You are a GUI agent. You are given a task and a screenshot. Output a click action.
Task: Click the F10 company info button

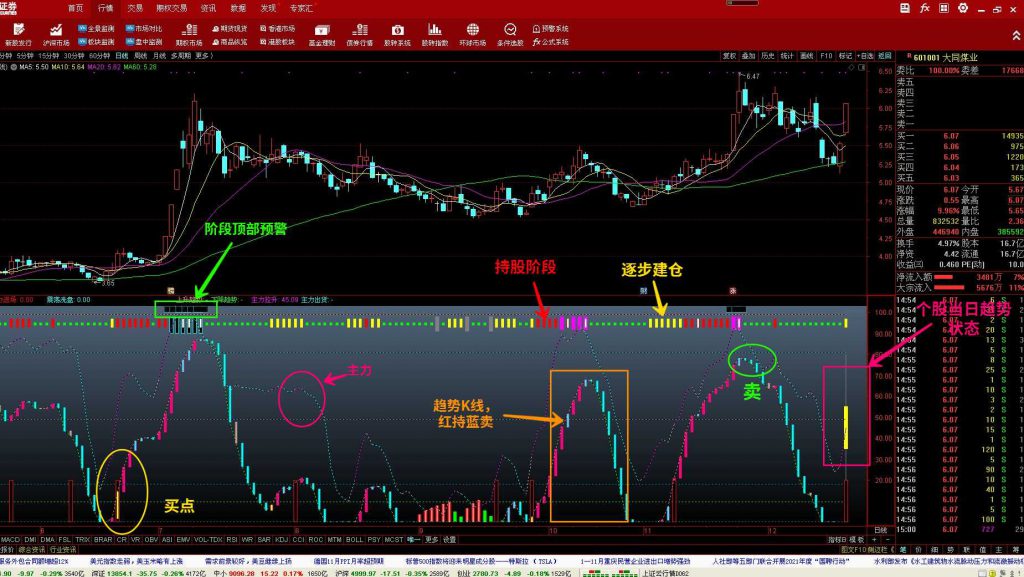pyautogui.click(x=826, y=56)
